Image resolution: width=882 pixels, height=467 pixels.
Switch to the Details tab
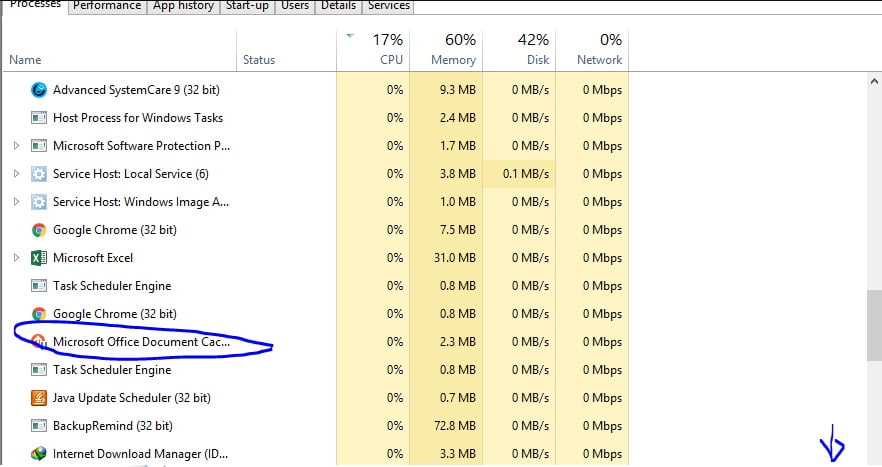[x=339, y=6]
